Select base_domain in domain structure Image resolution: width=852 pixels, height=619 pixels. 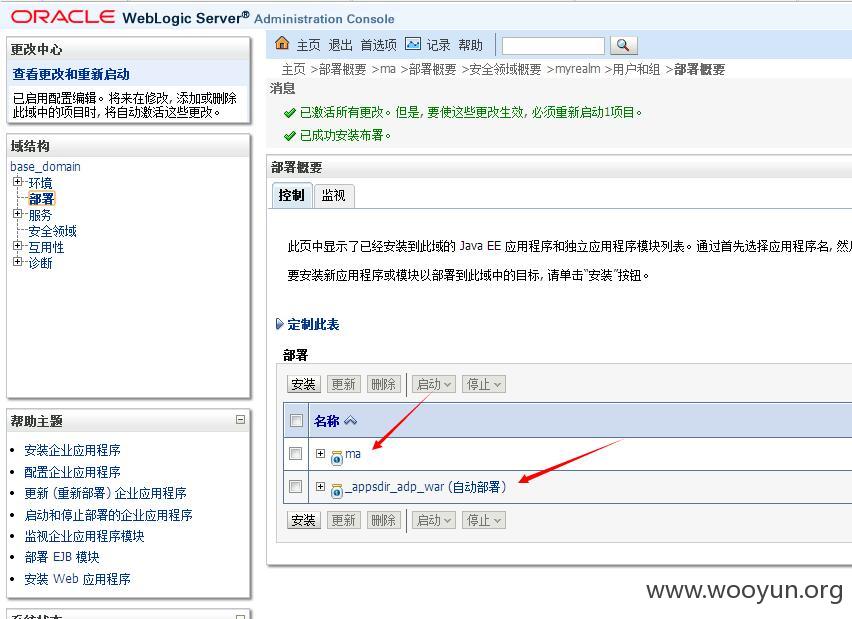coord(45,167)
